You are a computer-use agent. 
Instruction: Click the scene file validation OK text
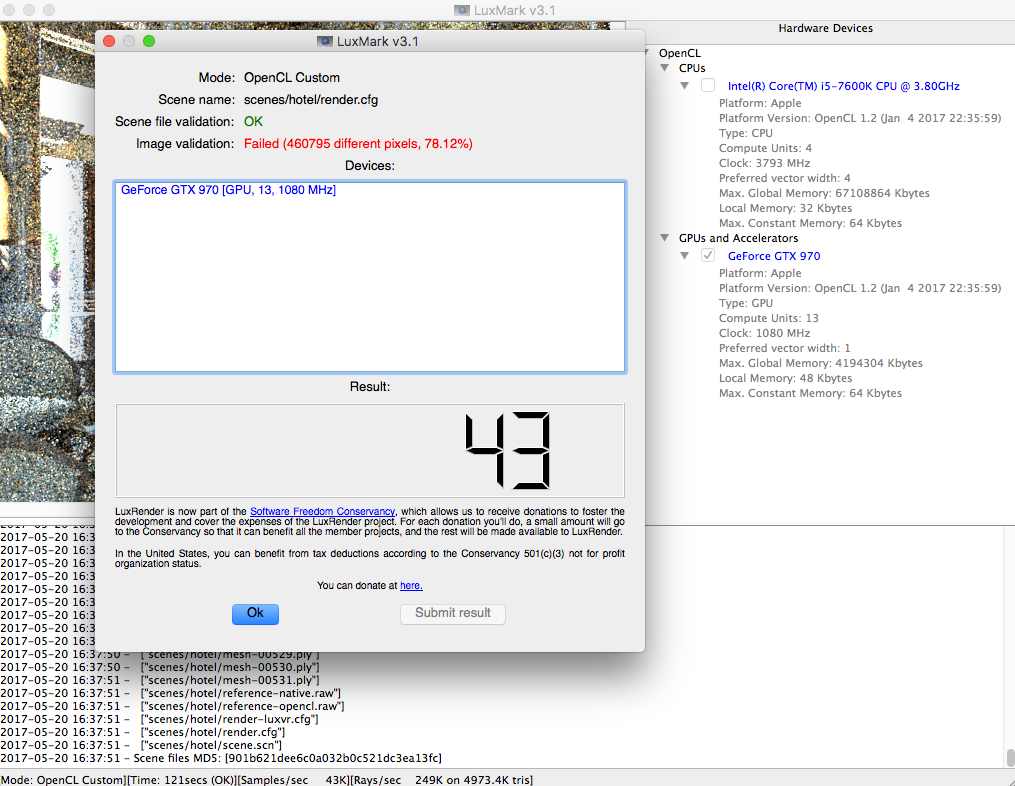253,122
